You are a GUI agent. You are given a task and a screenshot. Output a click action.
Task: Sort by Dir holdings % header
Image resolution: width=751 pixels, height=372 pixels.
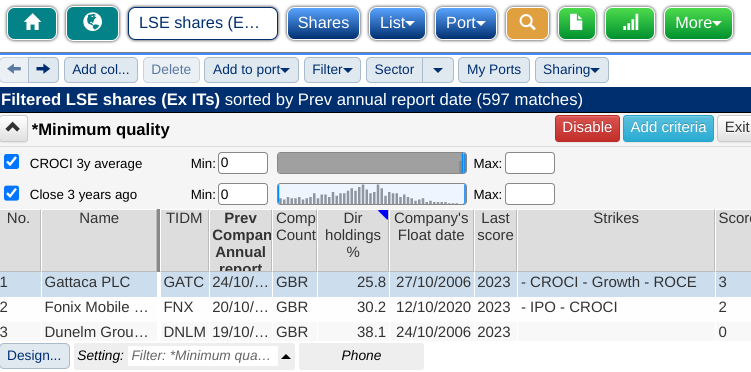(x=353, y=240)
